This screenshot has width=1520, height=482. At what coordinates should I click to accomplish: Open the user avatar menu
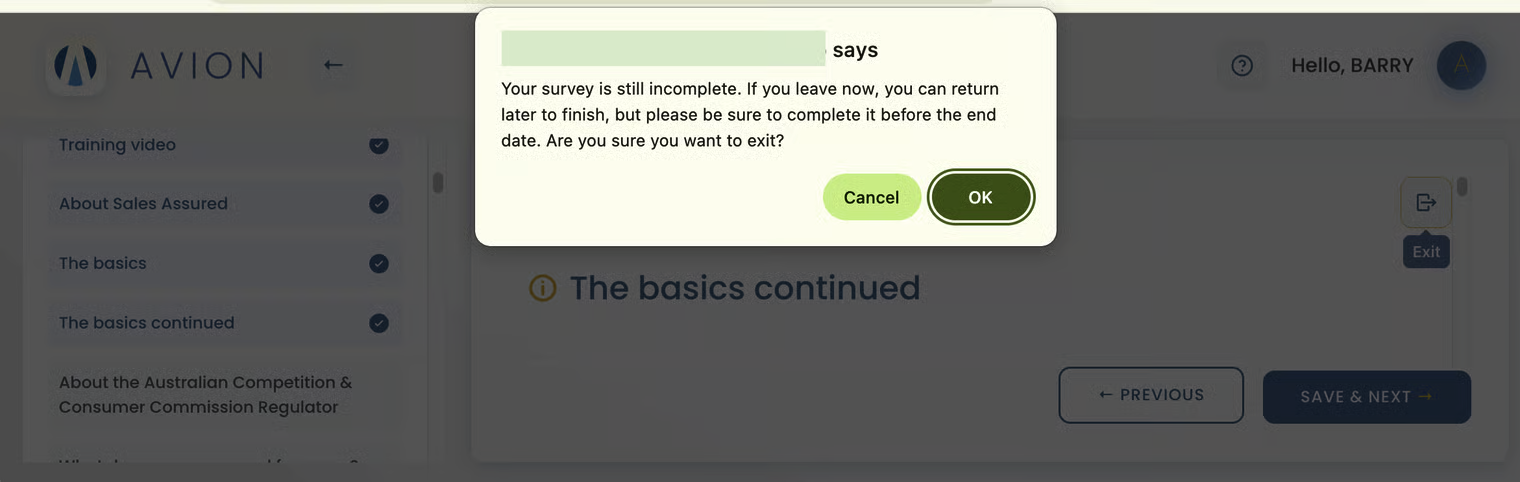(x=1461, y=66)
